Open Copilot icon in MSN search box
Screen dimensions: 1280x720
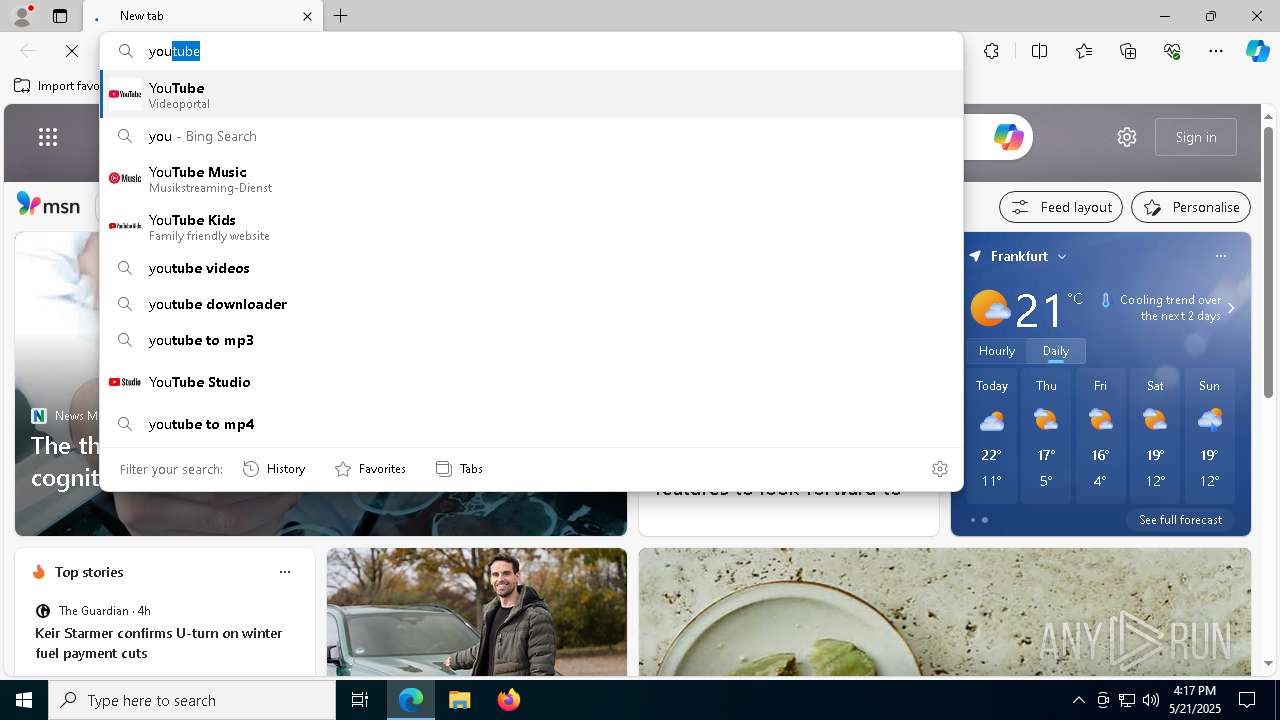(x=1008, y=137)
